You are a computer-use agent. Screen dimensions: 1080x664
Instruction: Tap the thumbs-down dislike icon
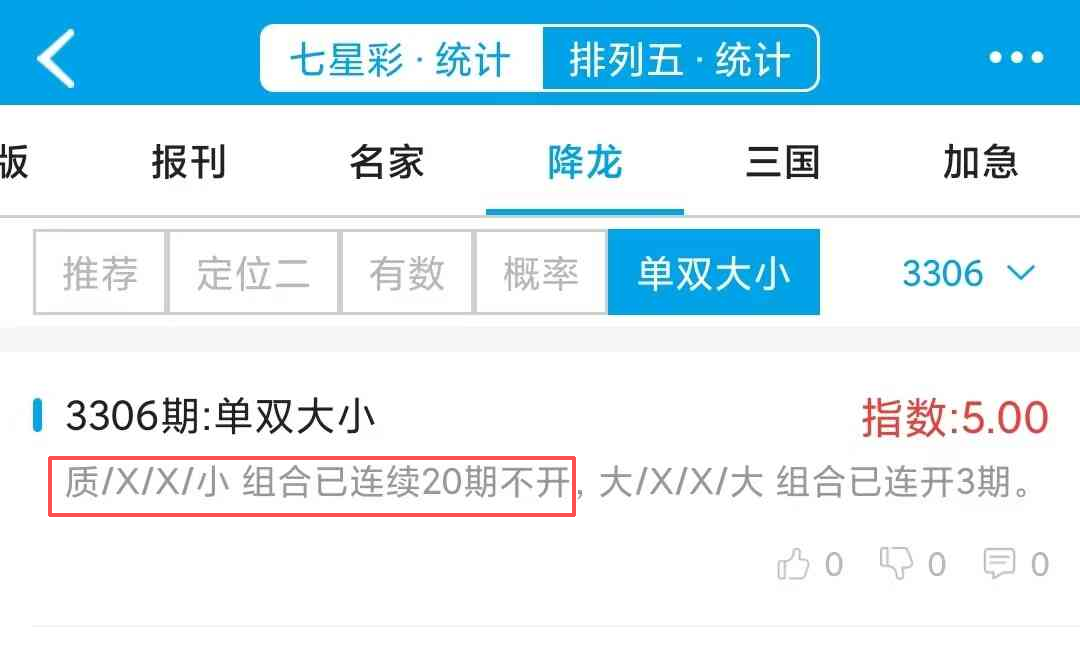click(896, 563)
